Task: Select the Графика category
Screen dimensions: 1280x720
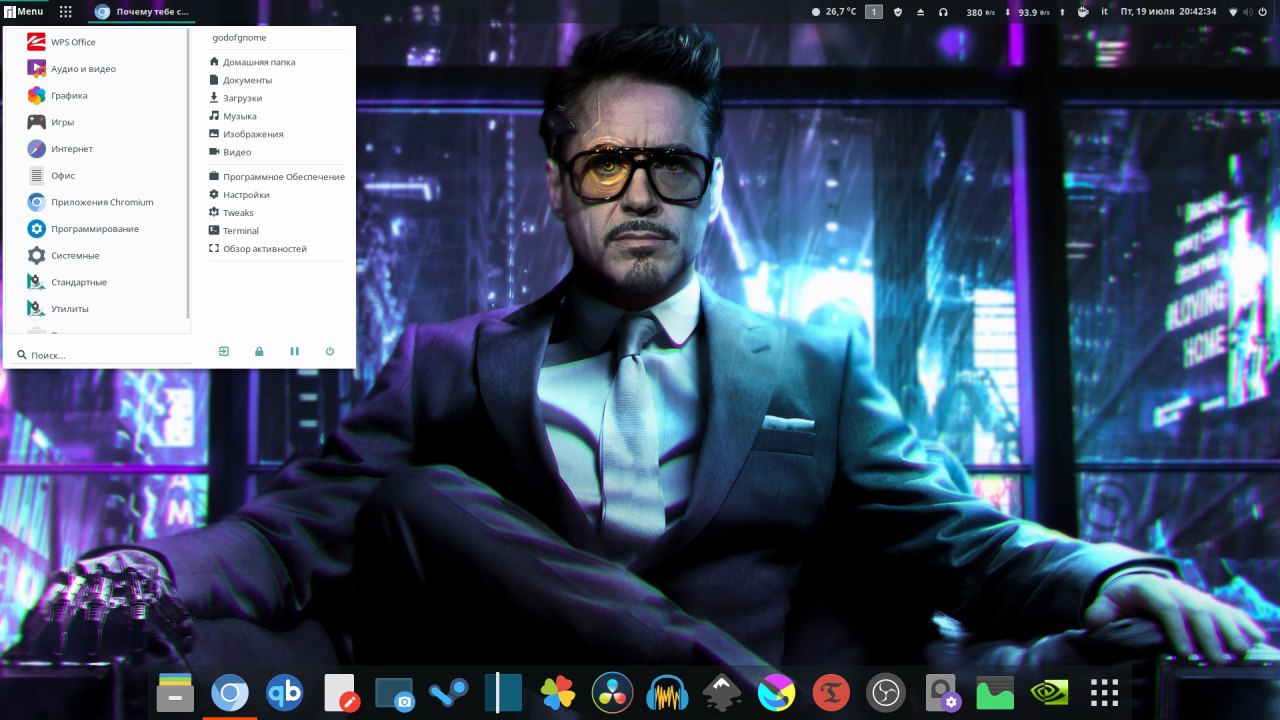Action: (96, 95)
